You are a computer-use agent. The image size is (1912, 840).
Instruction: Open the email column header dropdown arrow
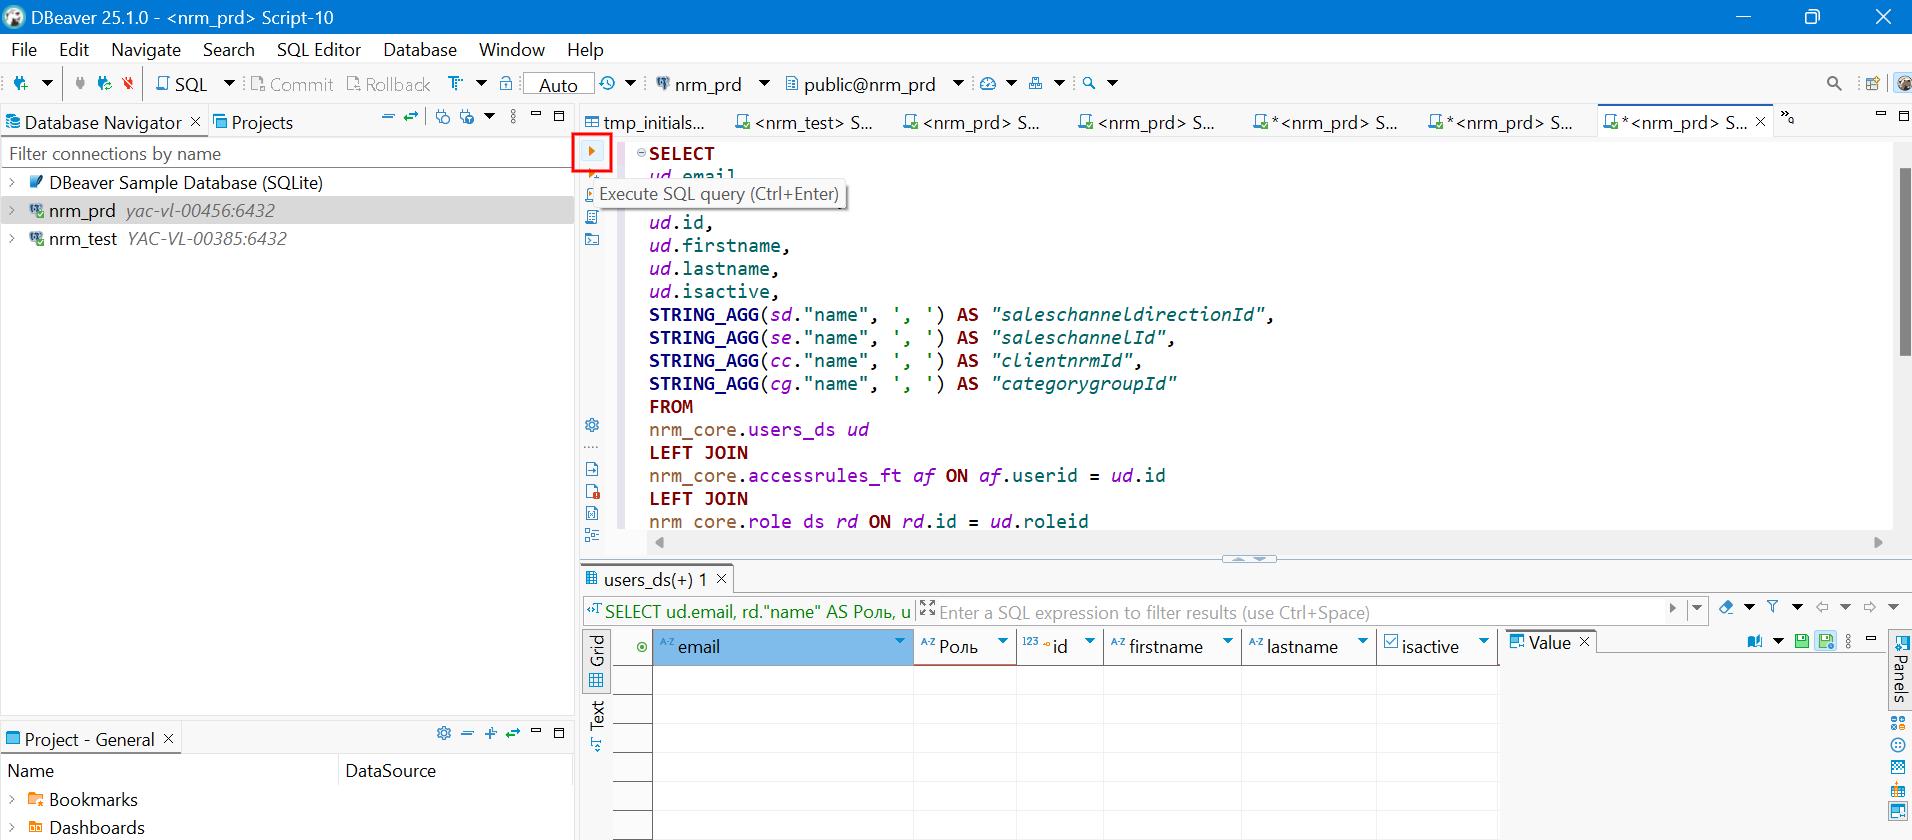tap(899, 642)
